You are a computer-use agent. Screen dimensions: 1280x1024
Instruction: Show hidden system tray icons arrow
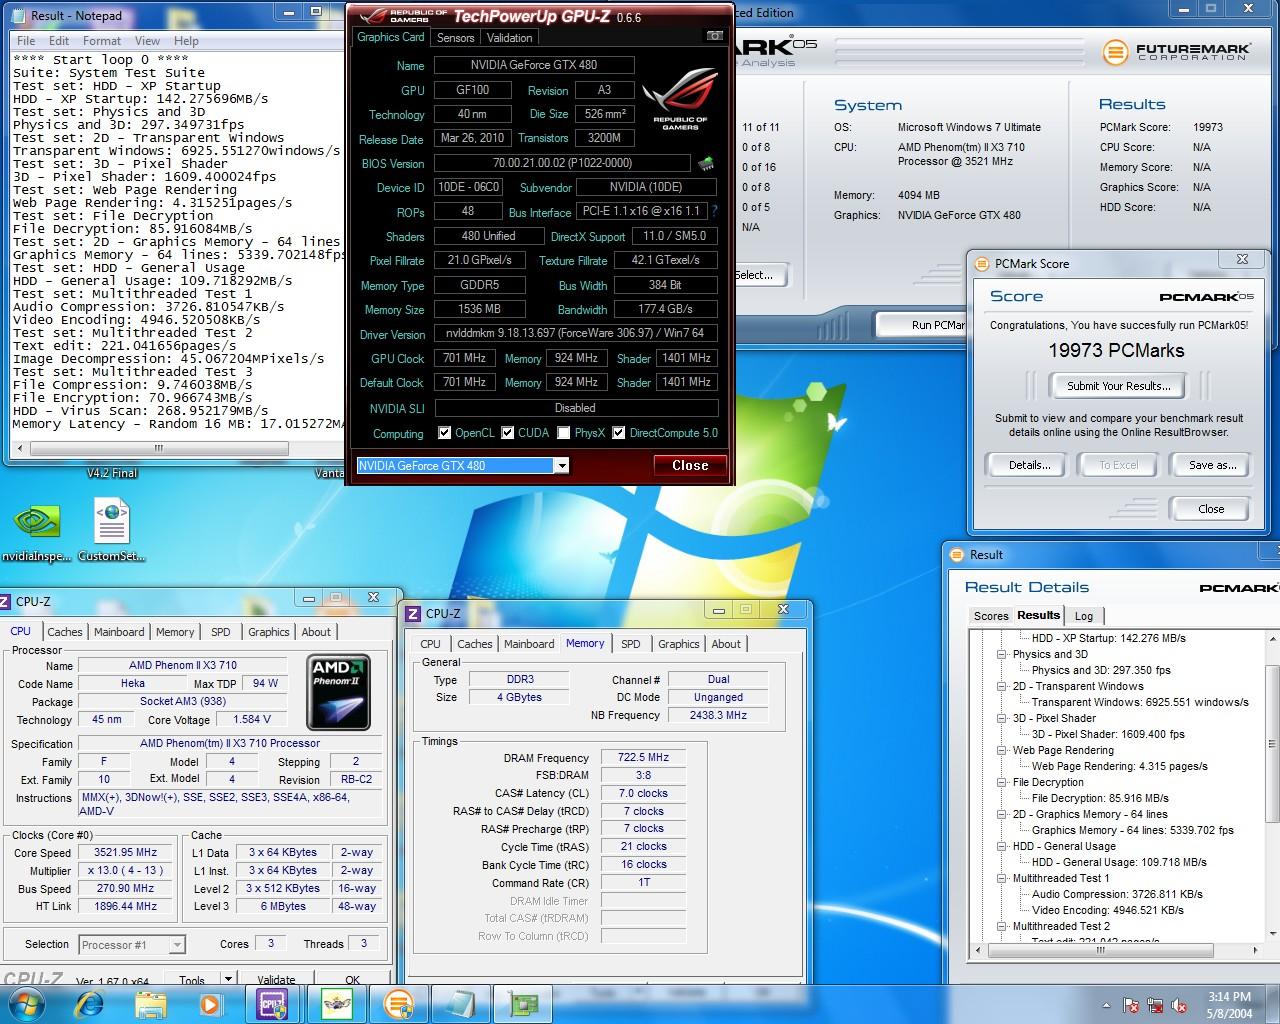(x=1106, y=1005)
